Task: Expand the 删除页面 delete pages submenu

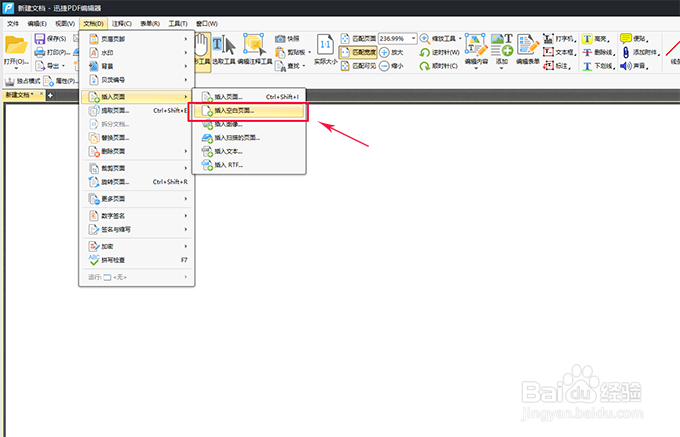Action: [137, 151]
